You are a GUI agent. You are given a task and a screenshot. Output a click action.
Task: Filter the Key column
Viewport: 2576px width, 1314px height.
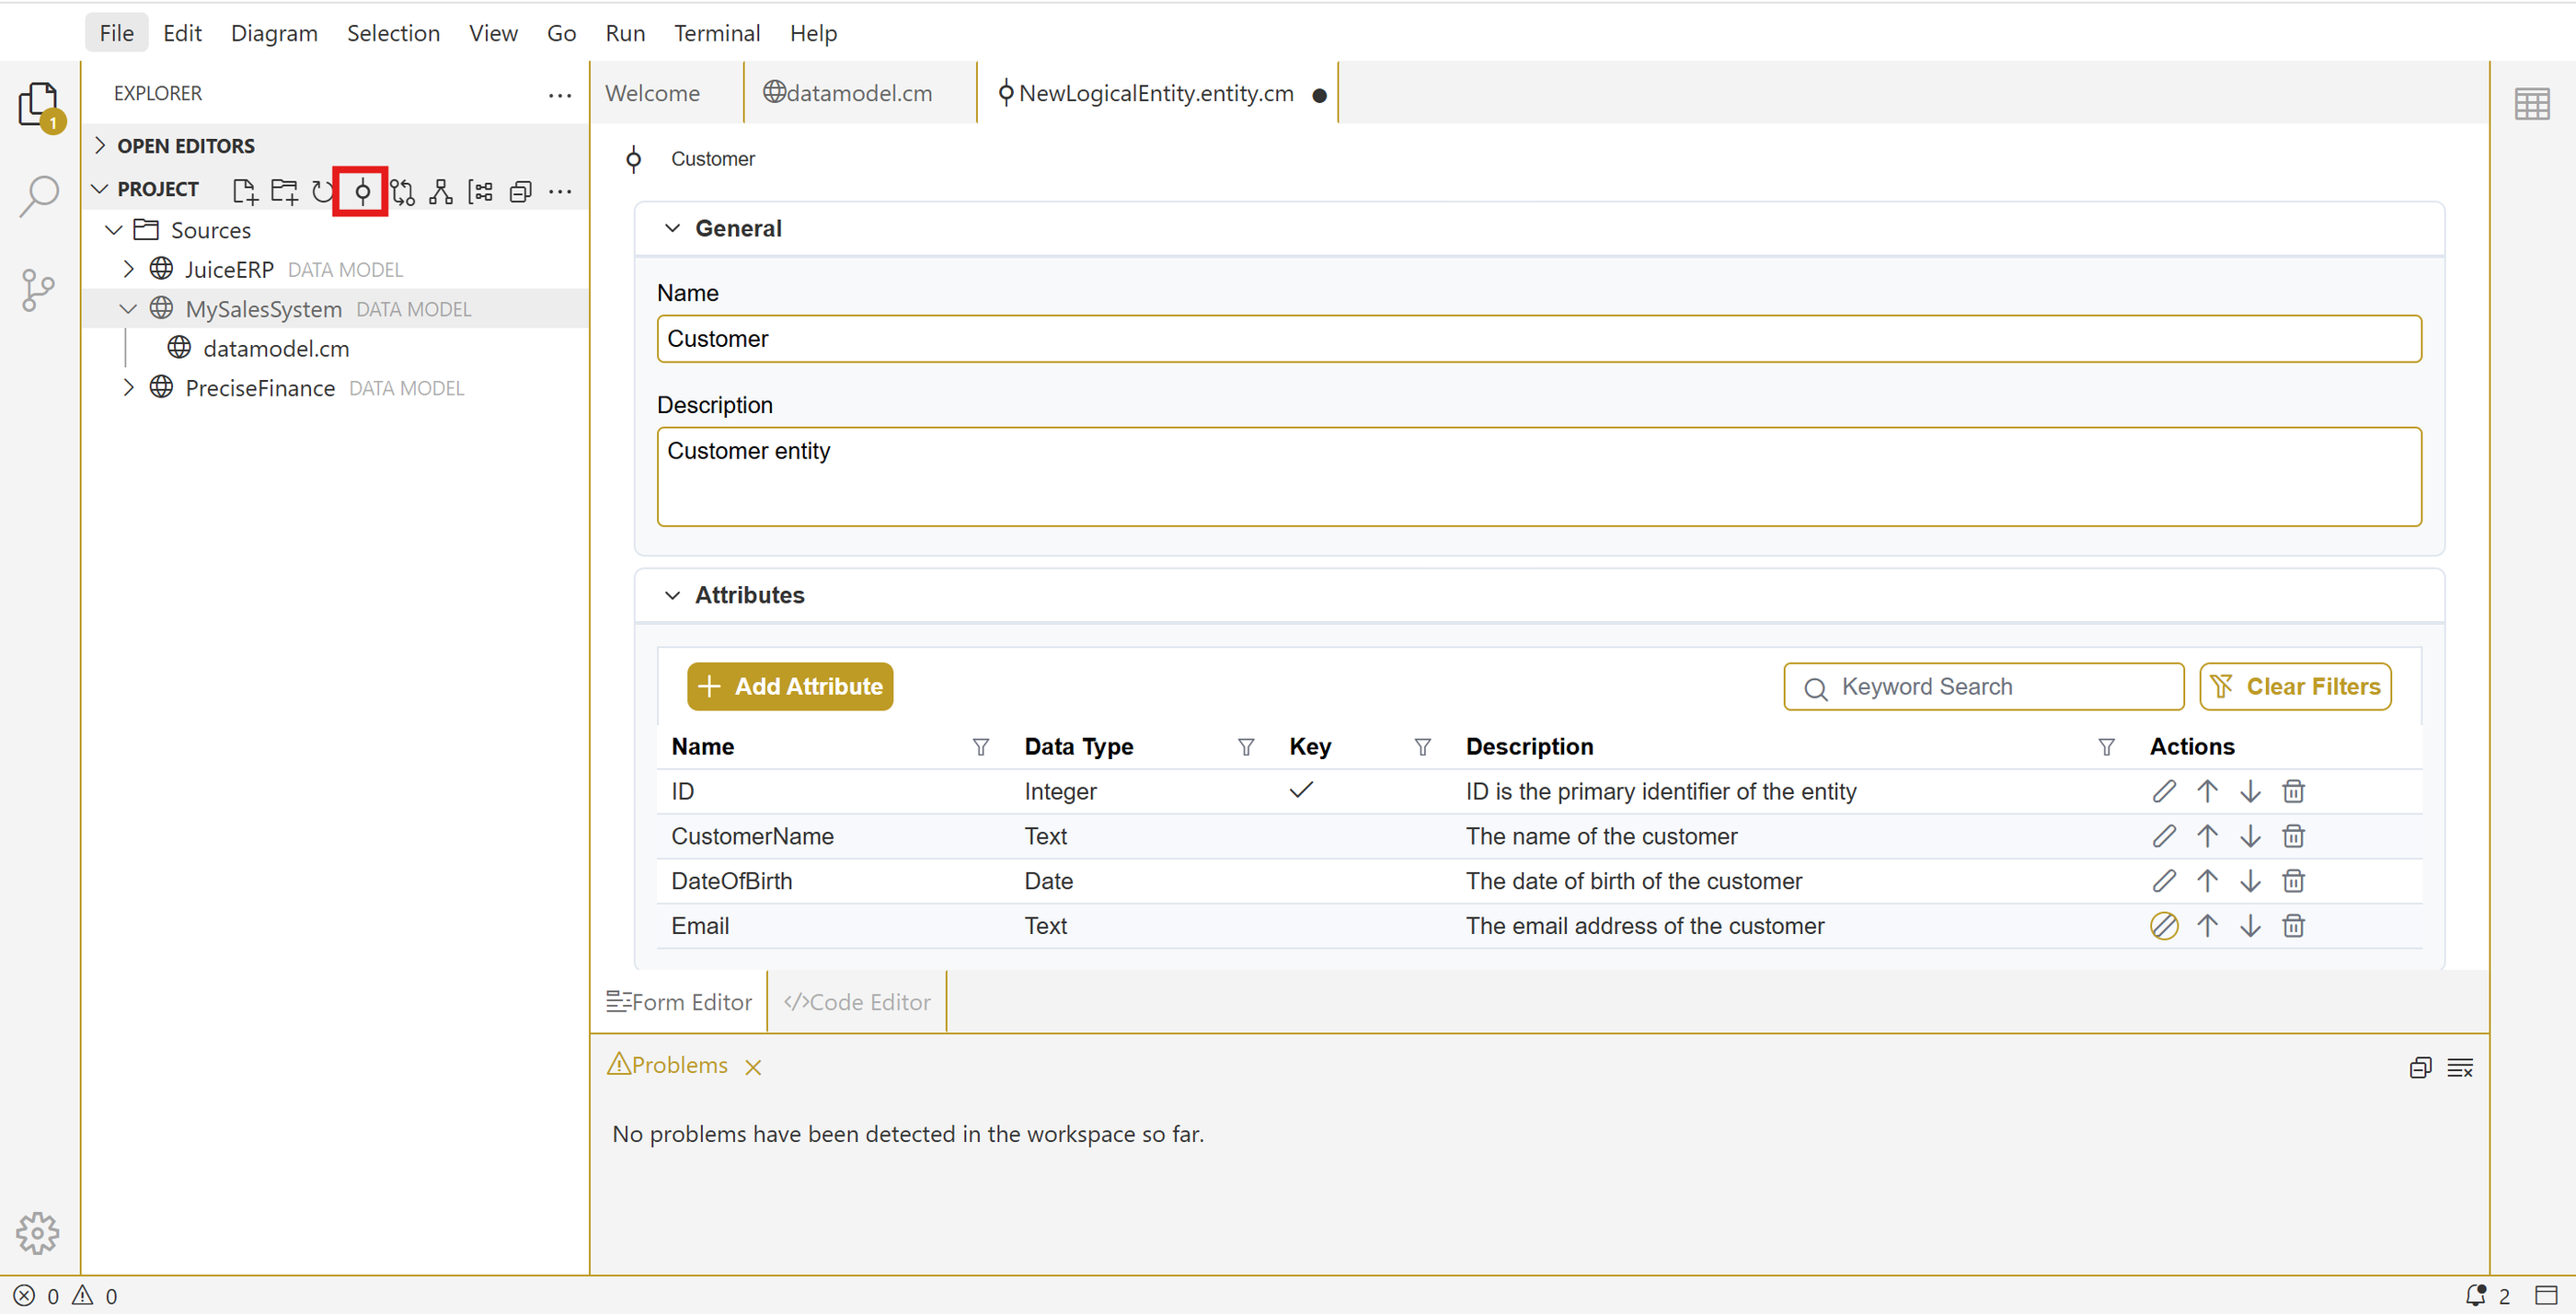(1422, 747)
